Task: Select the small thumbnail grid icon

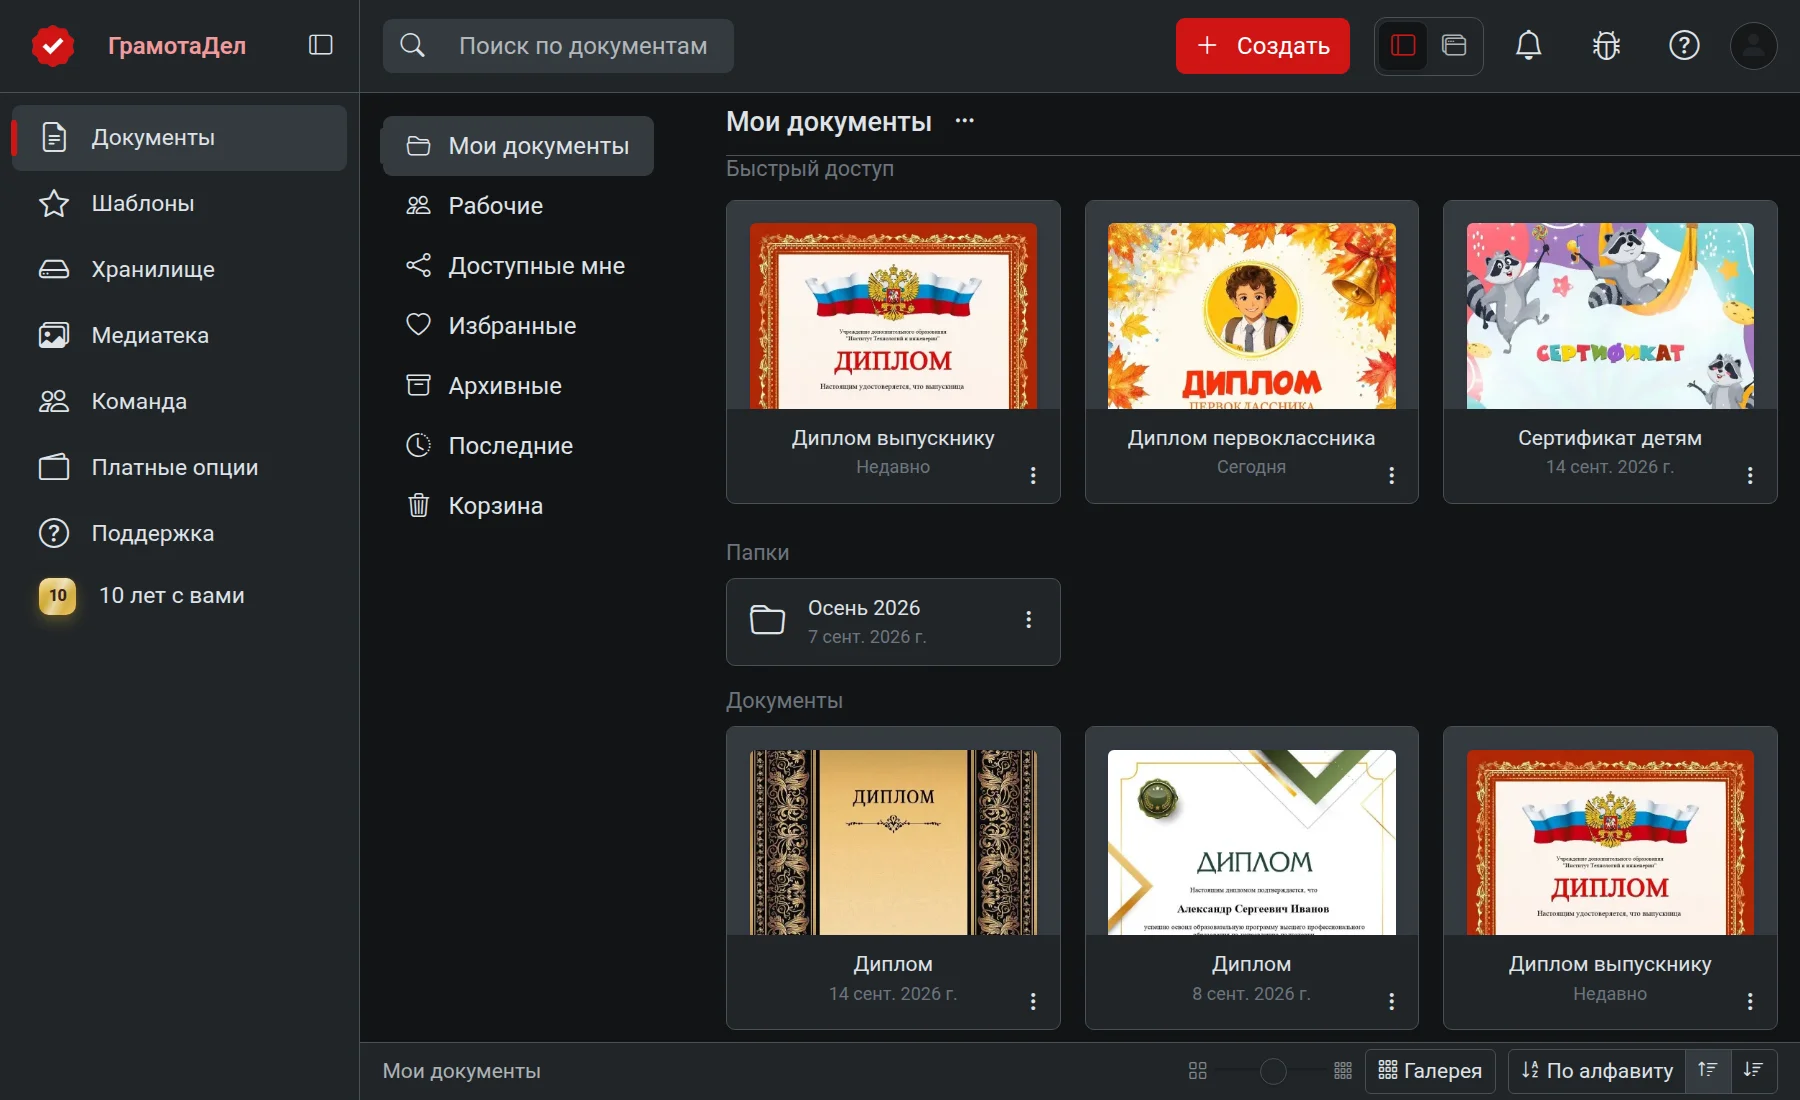Action: [x=1198, y=1071]
